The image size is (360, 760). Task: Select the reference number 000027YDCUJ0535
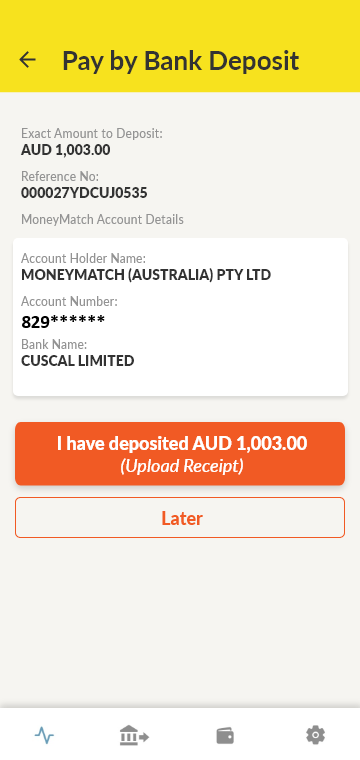tap(84, 193)
